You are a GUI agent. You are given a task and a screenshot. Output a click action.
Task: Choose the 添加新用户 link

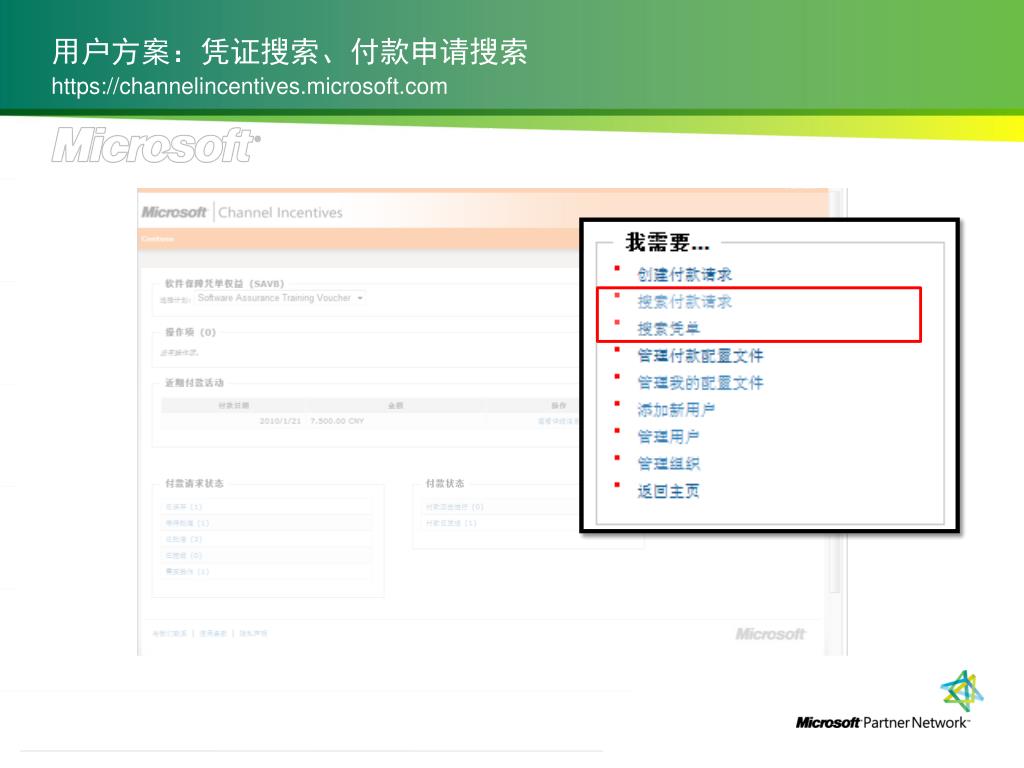[676, 409]
